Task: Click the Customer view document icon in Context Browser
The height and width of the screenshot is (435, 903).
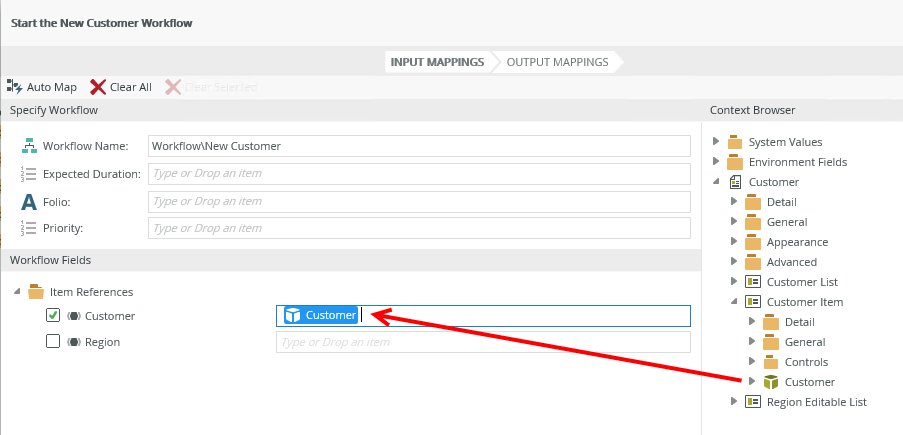Action: 736,182
